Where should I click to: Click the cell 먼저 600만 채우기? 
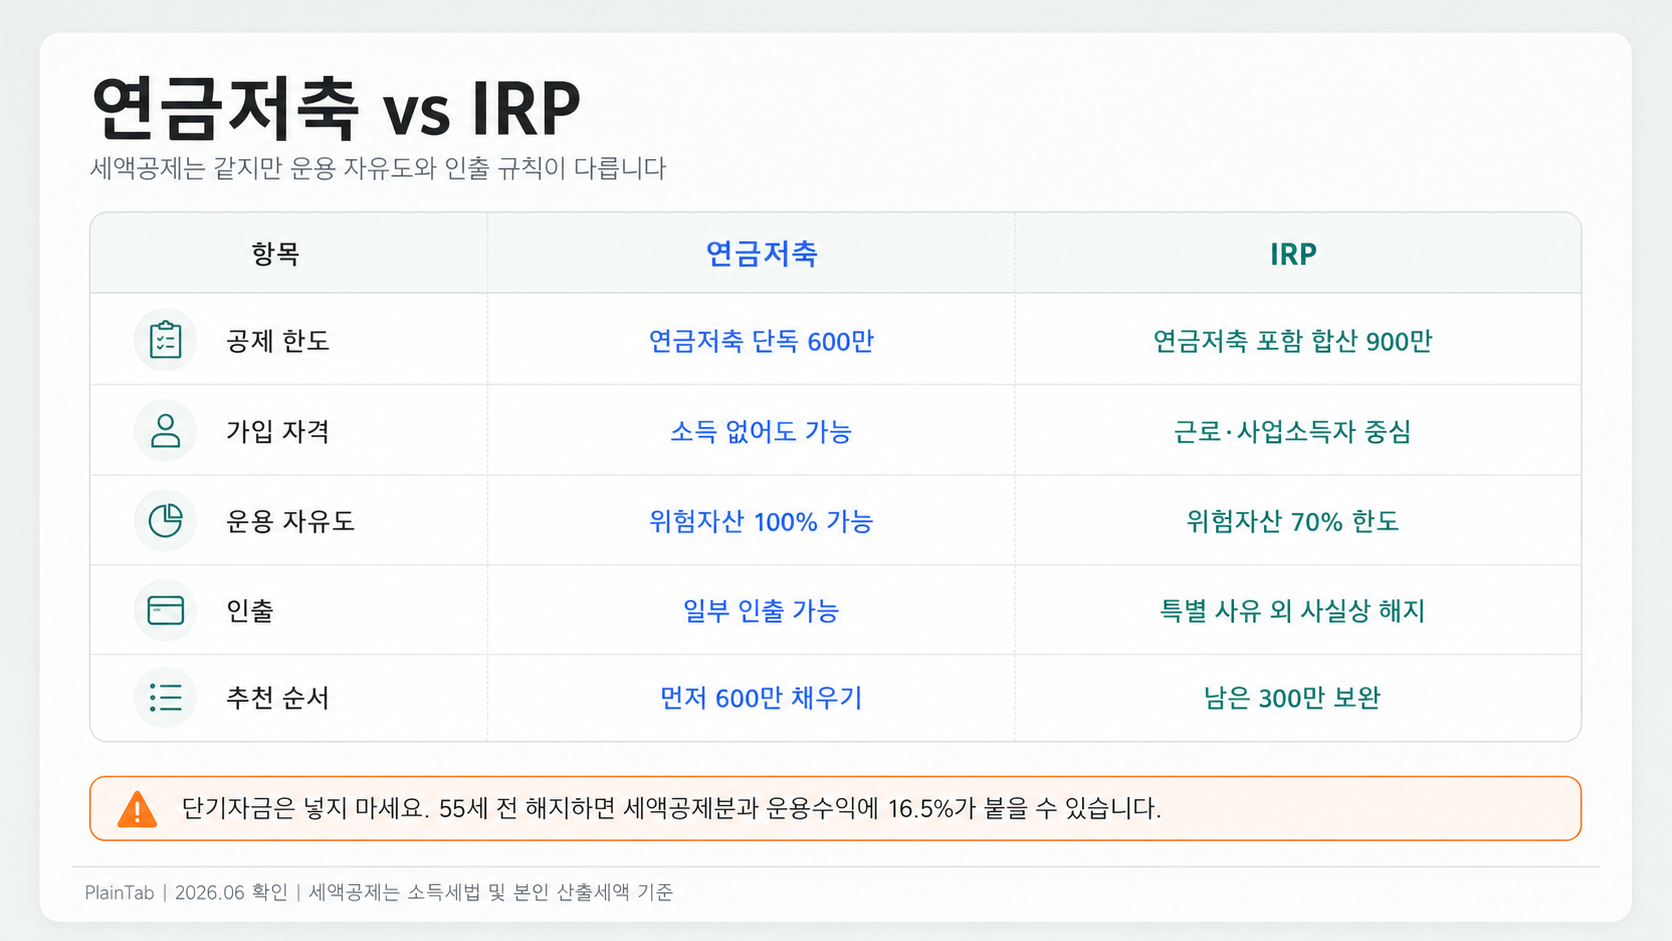click(761, 697)
